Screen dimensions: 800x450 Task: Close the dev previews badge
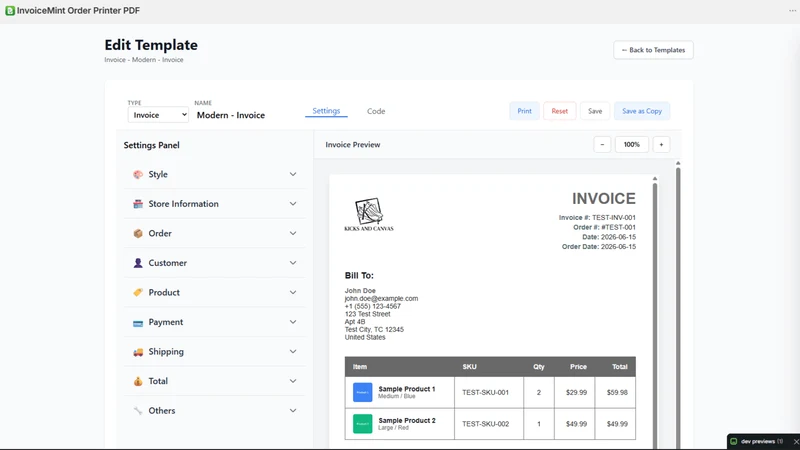click(795, 442)
